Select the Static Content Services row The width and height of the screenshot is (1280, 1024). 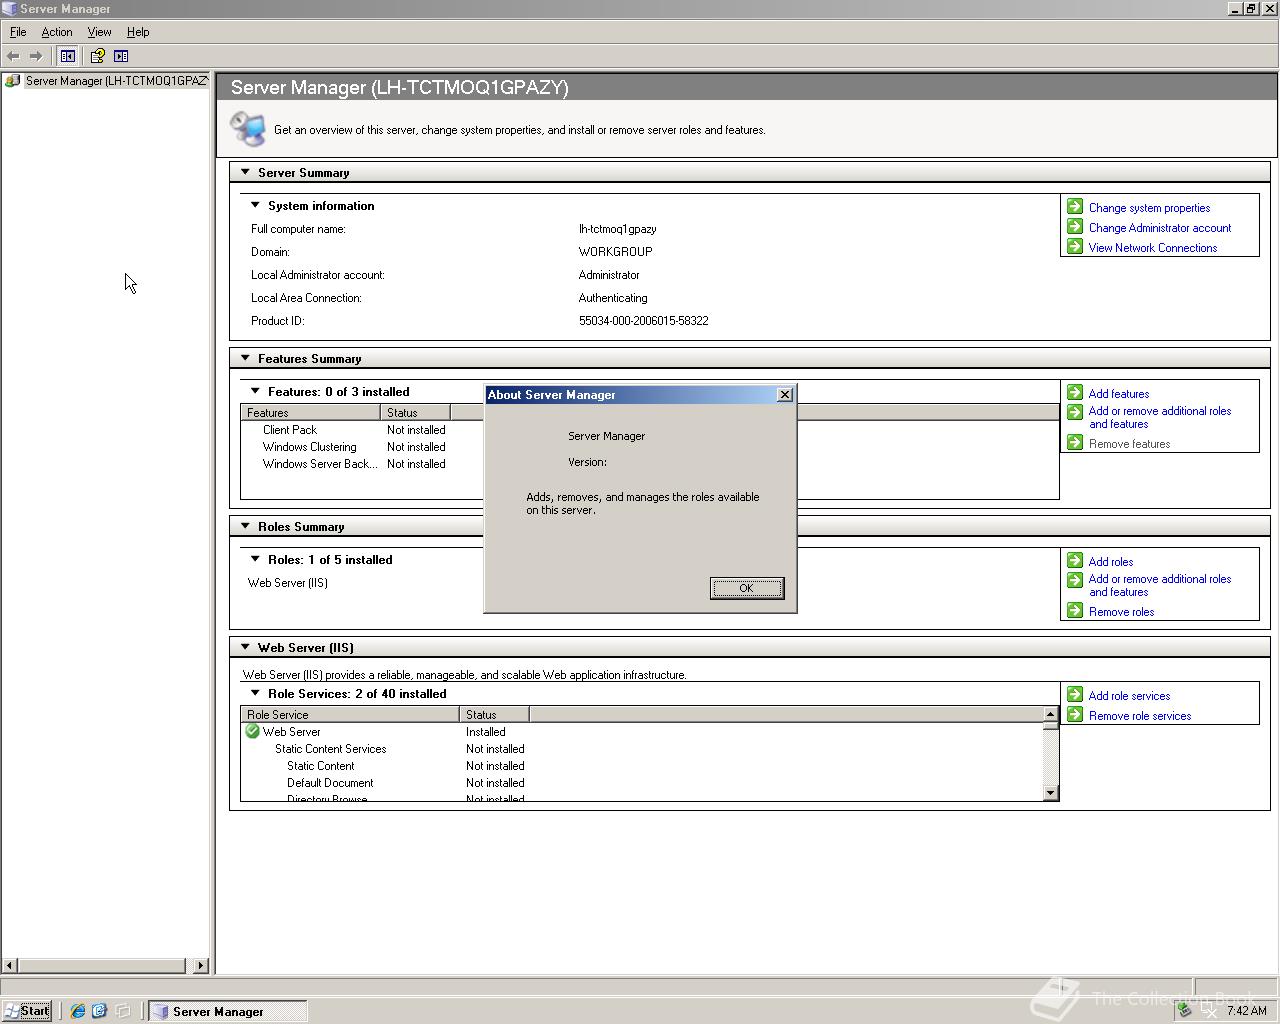point(330,749)
